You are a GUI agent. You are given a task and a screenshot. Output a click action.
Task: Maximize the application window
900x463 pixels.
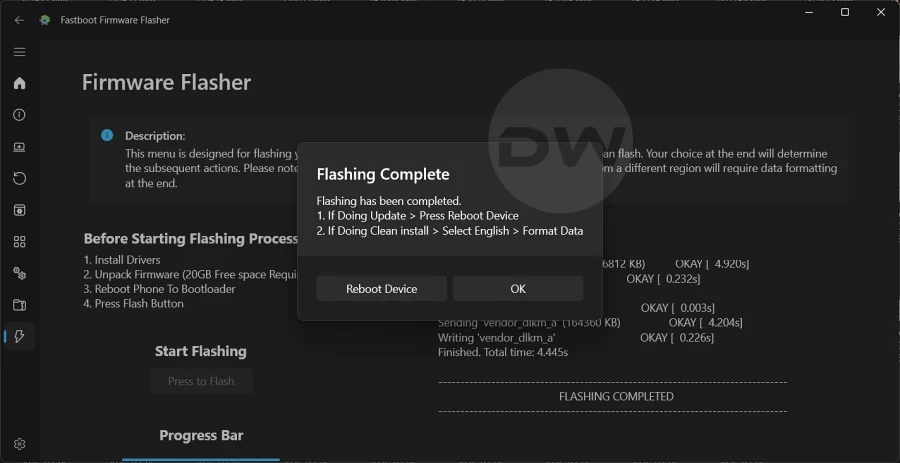coord(845,12)
